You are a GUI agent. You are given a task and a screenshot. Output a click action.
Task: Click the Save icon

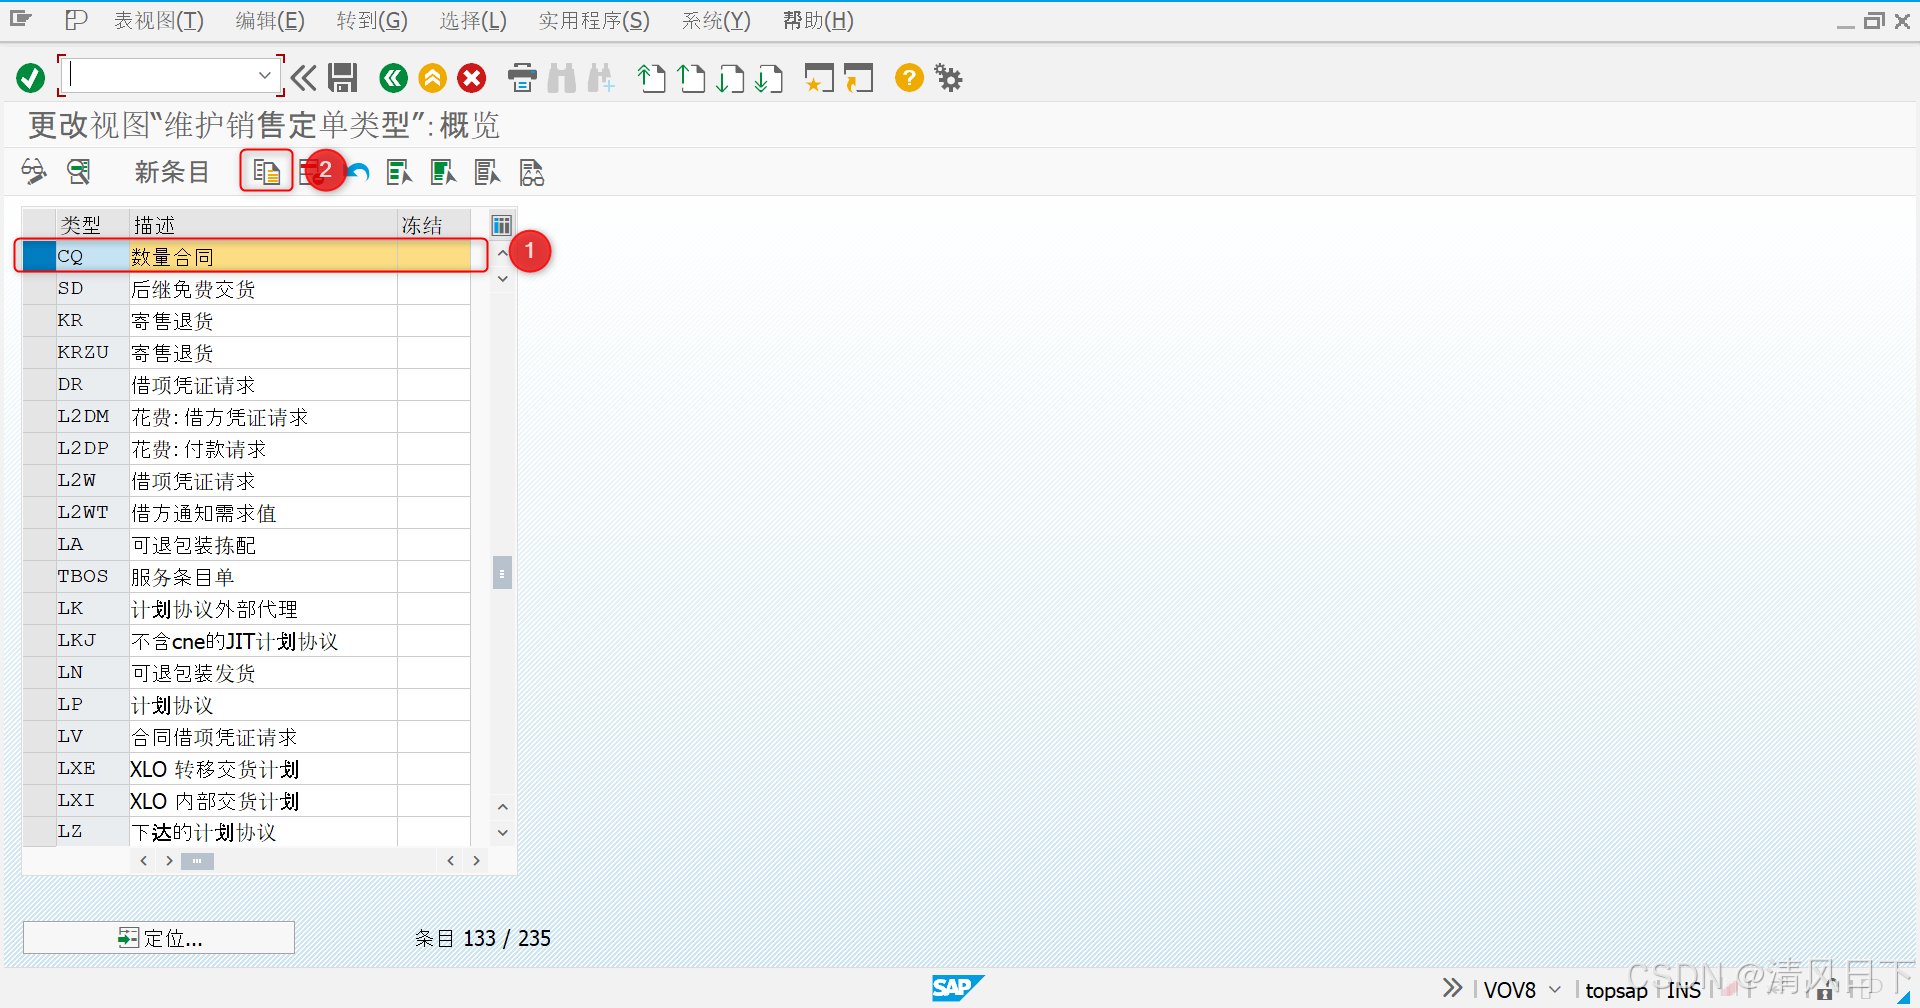343,77
